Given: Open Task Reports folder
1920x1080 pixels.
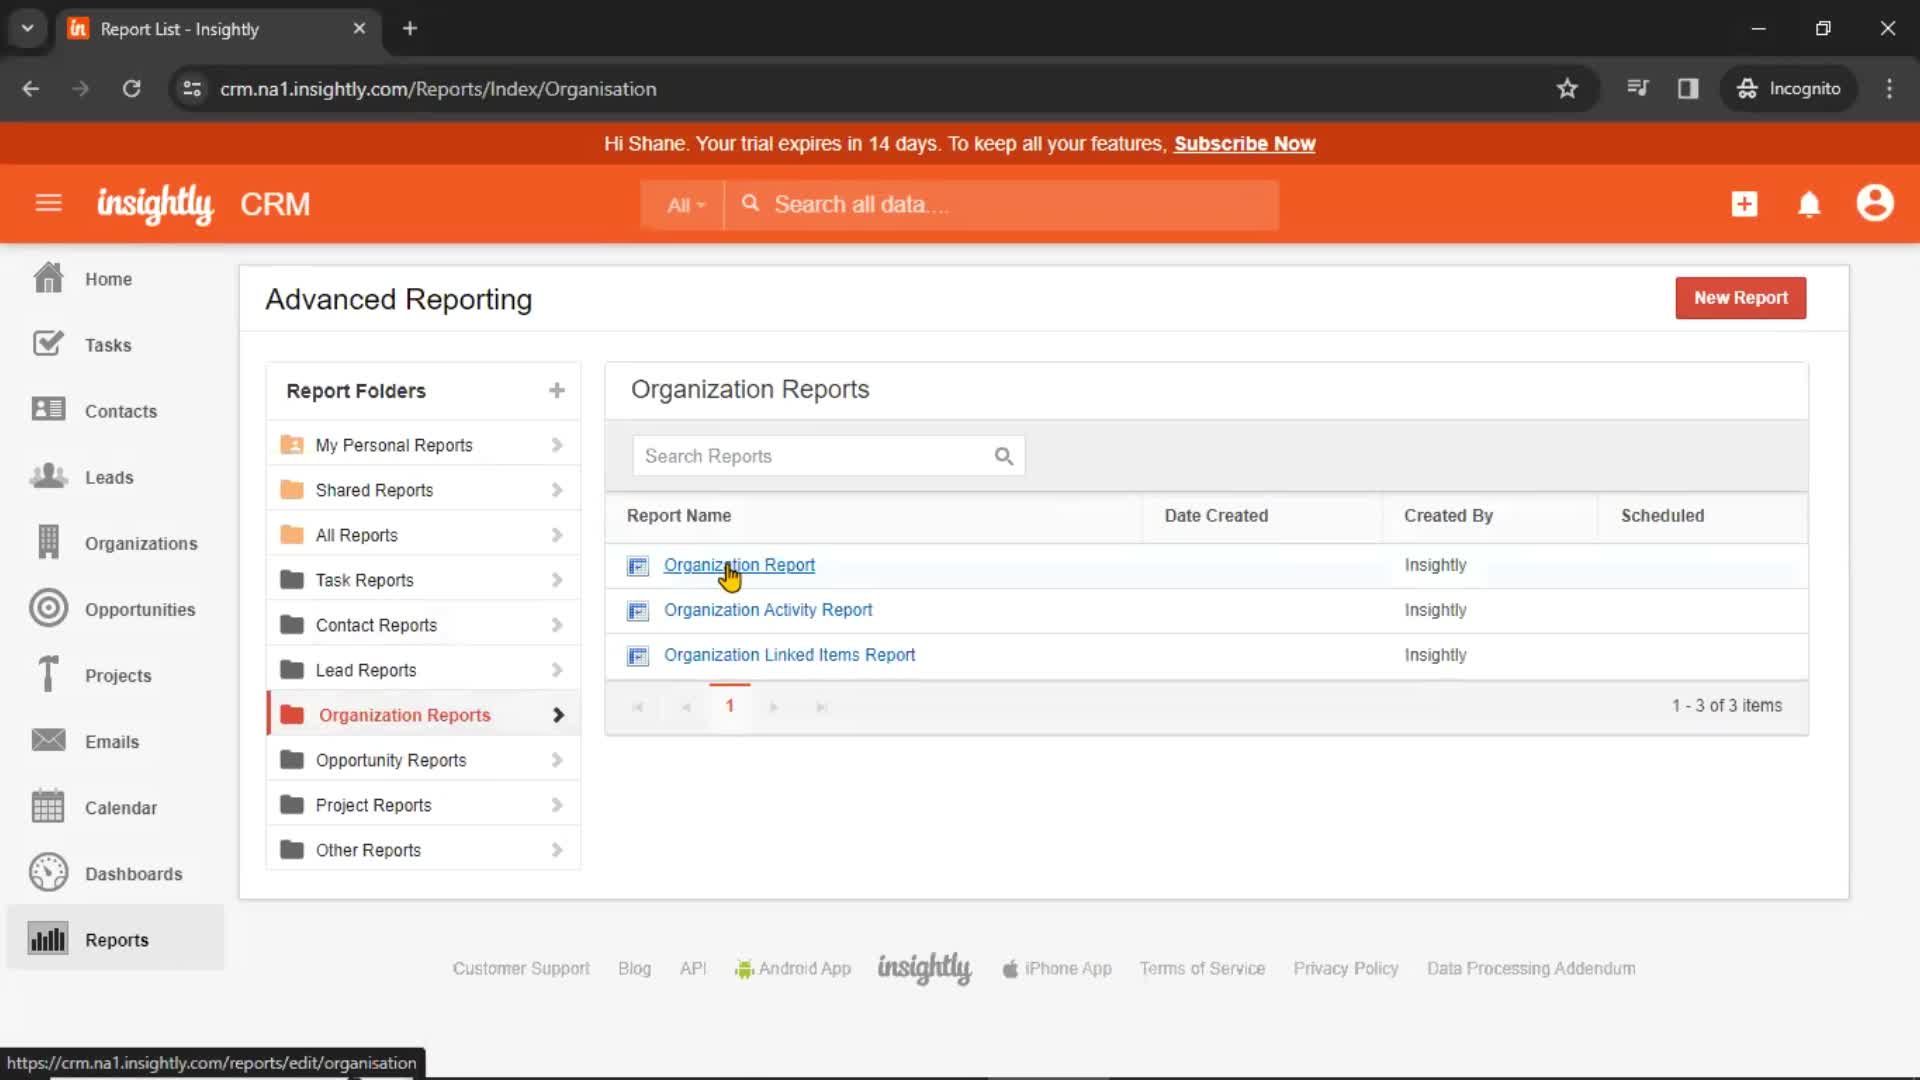Looking at the screenshot, I should tap(423, 580).
